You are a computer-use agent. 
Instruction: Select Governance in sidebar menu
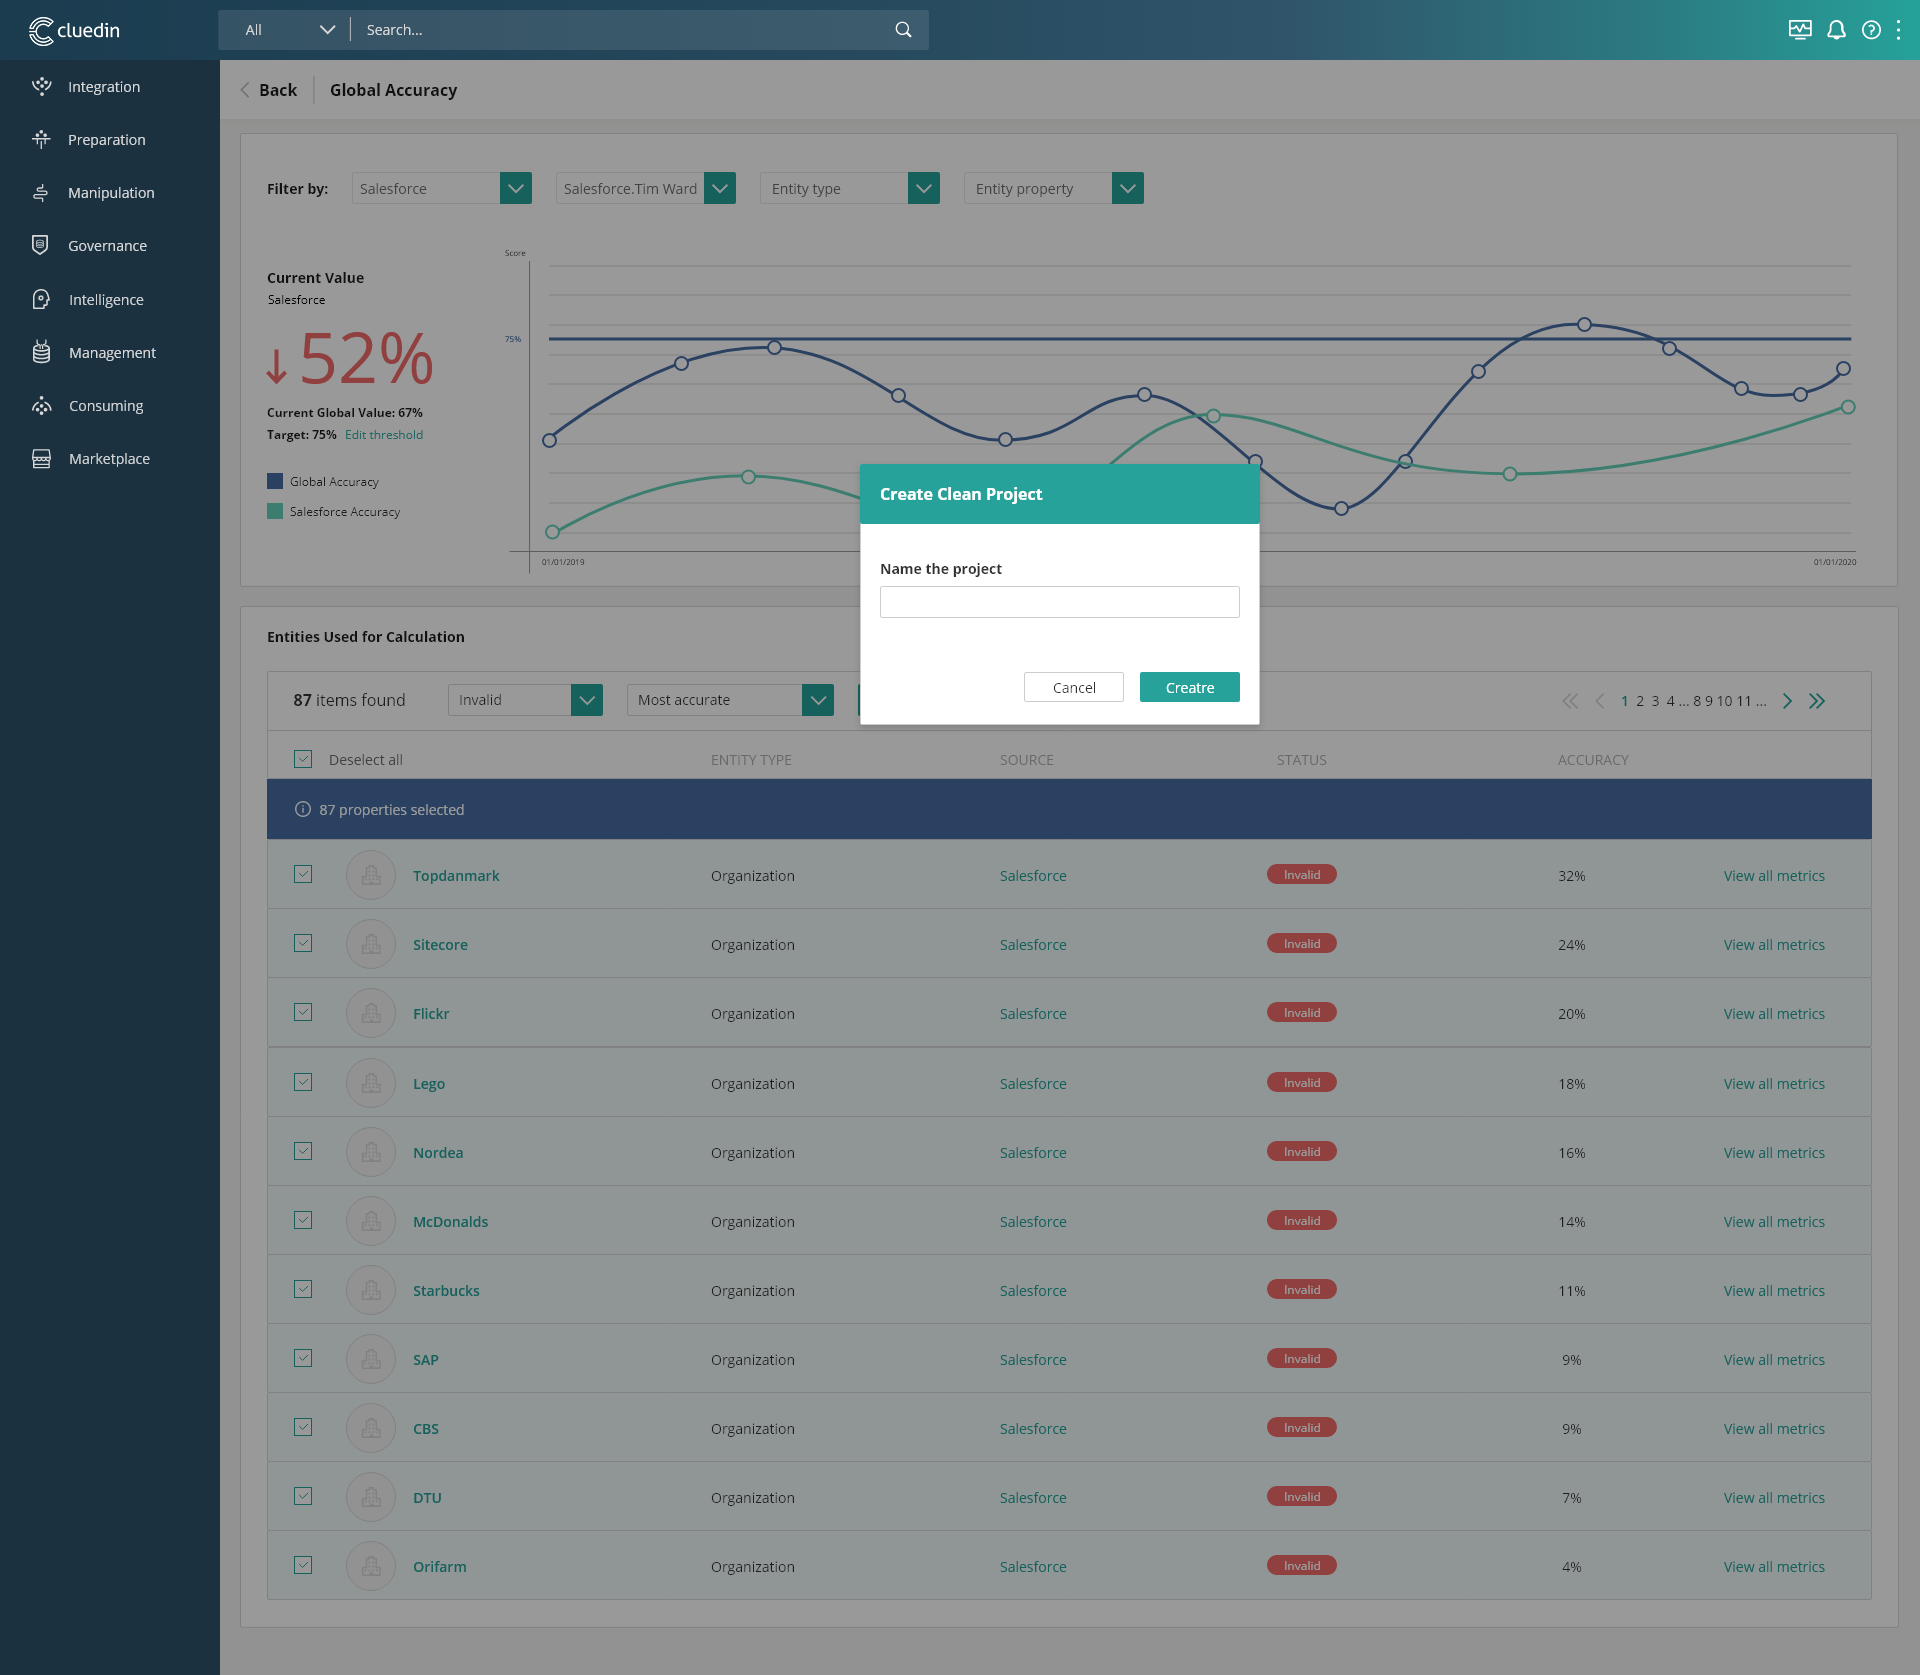107,246
